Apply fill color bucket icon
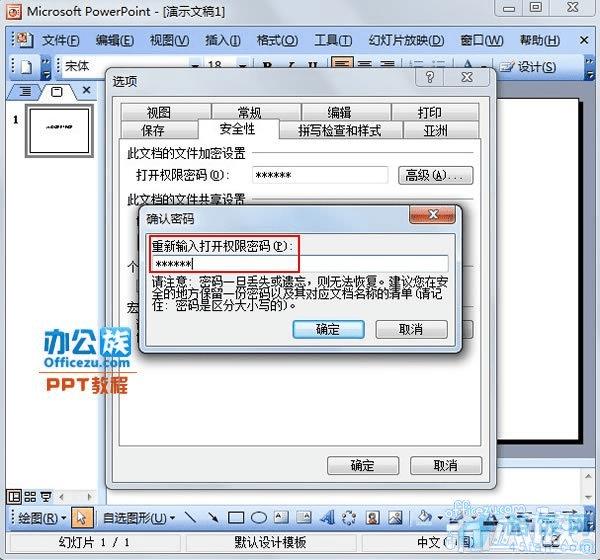The image size is (600, 560). (x=425, y=517)
